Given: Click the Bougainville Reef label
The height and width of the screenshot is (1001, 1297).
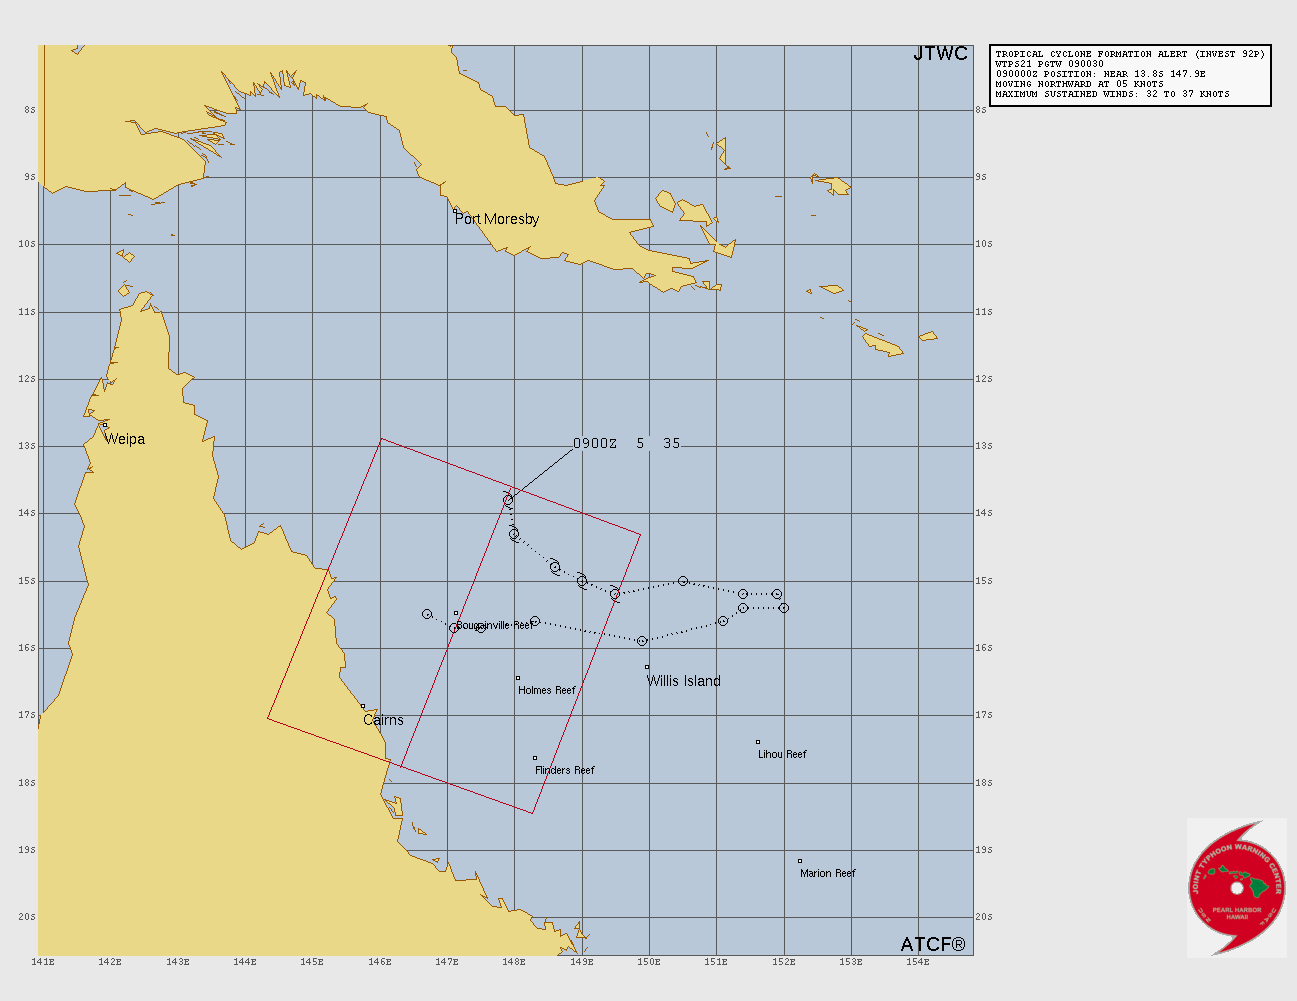Looking at the screenshot, I should 495,625.
